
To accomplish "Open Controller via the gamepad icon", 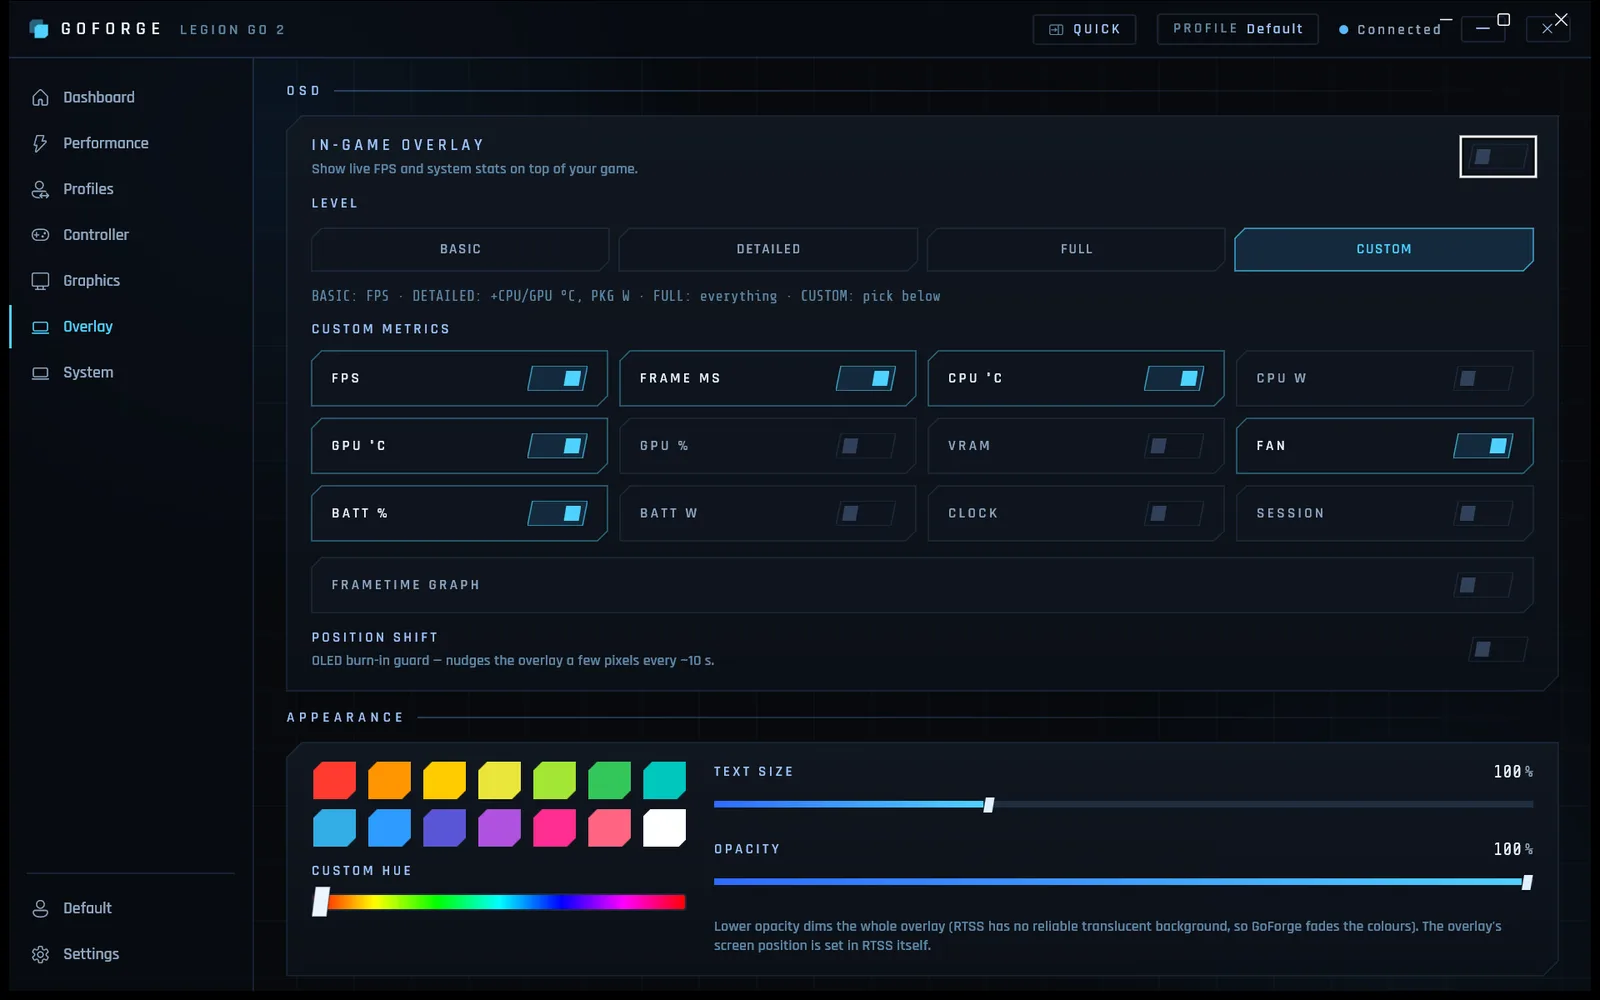I will tap(40, 235).
